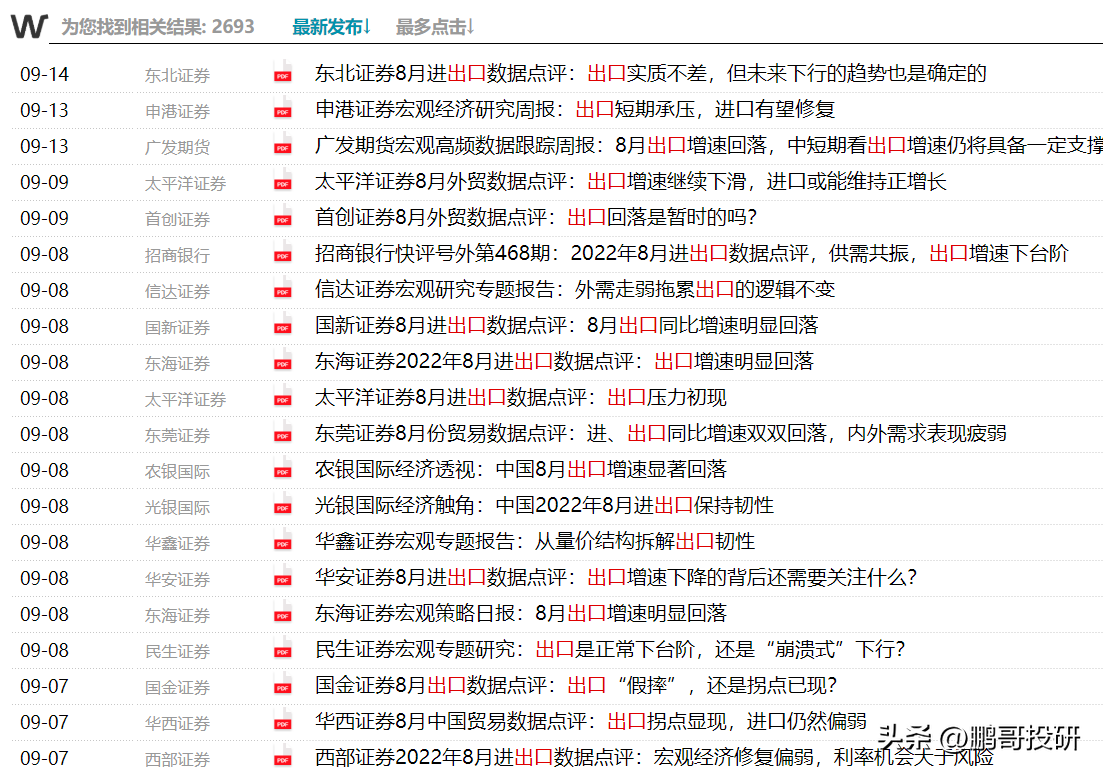1103x774 pixels.
Task: Click 东莞证券 source name
Action: point(177,435)
